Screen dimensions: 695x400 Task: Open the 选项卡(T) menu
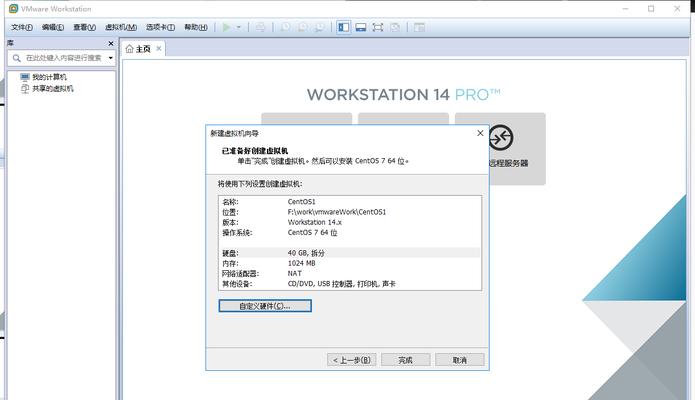tap(160, 27)
